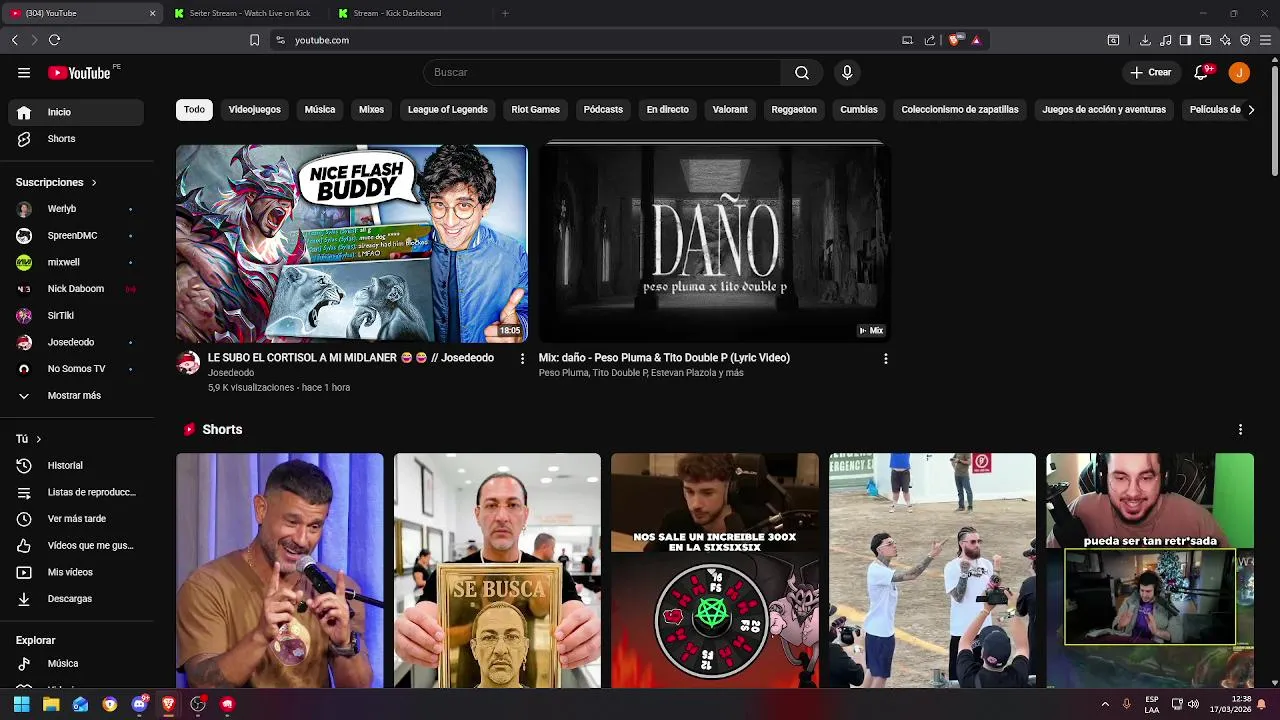Open SpreenDMC subscription channel

(76, 236)
